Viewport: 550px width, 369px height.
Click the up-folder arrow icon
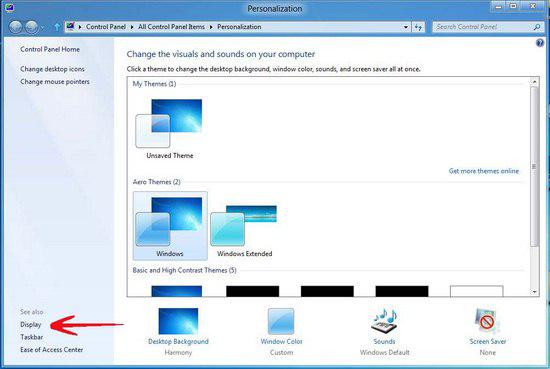(x=57, y=27)
